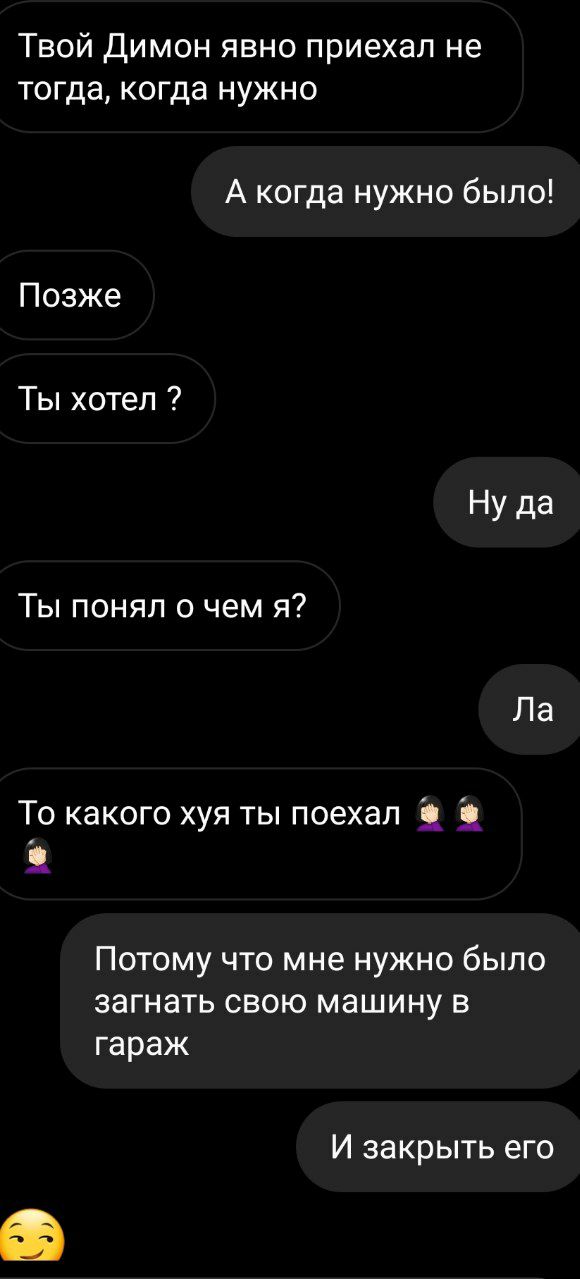This screenshot has width=580, height=1279.
Task: Select the 'Ну да' reply bubble
Action: coord(507,502)
